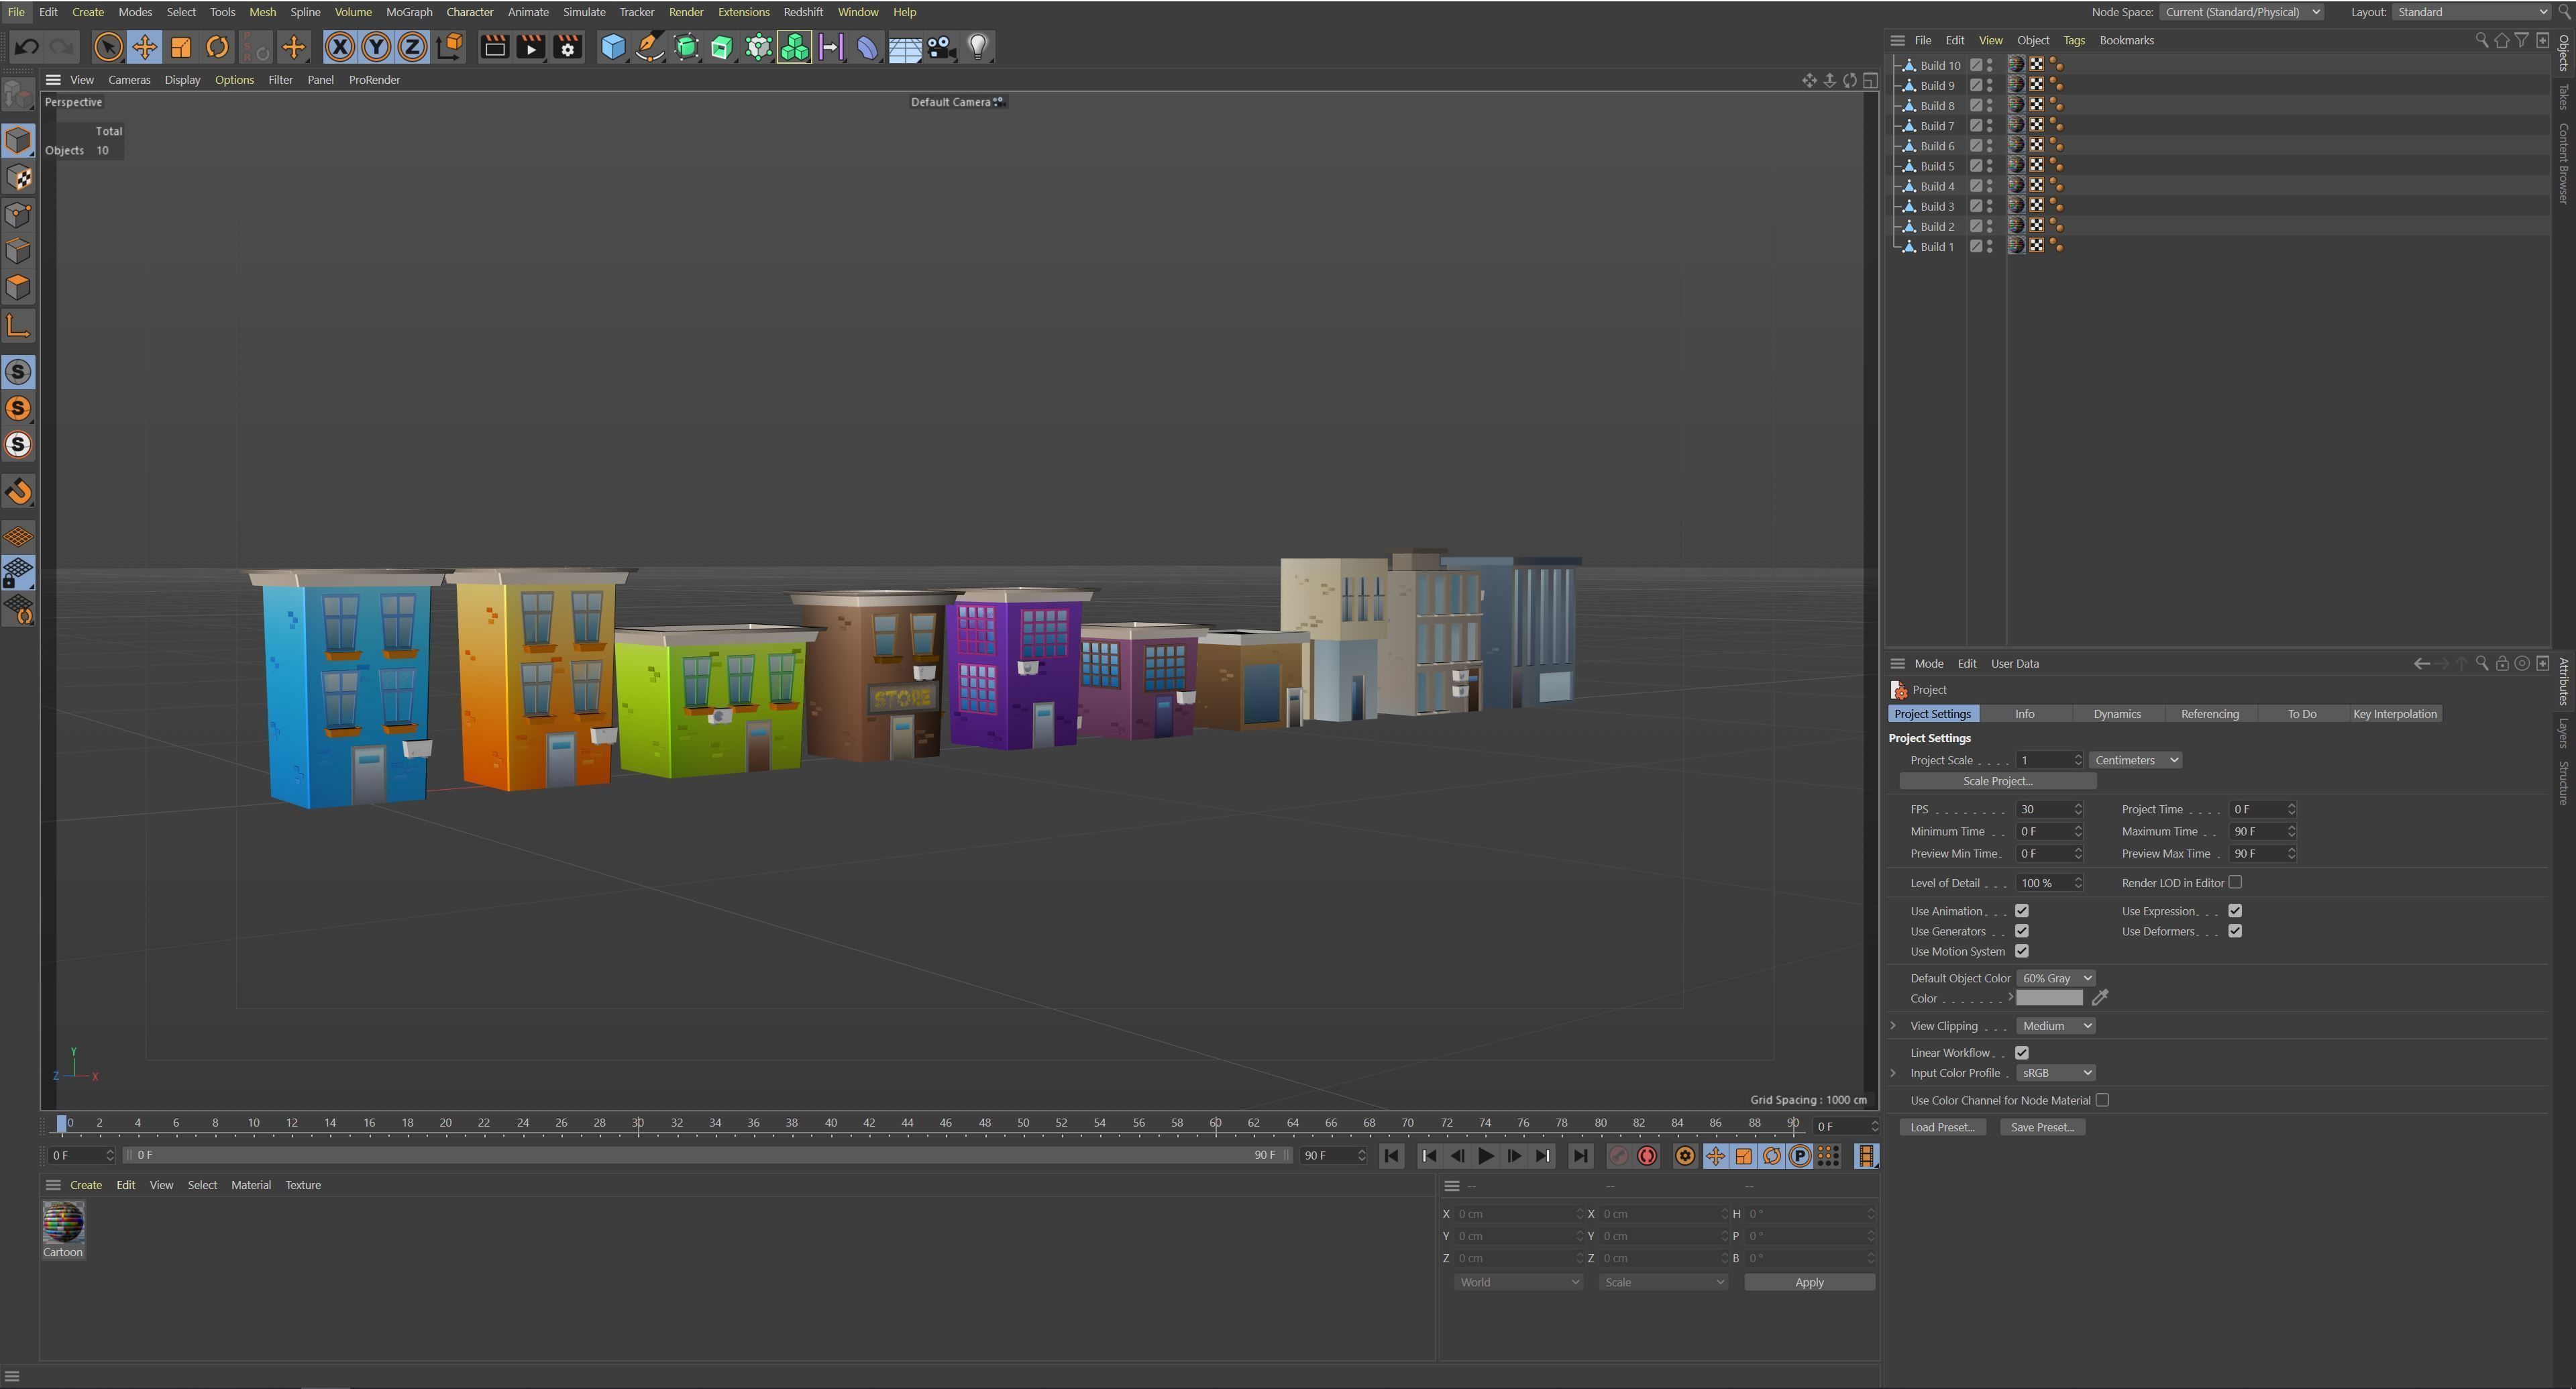Click the Scale Project button
The width and height of the screenshot is (2576, 1389).
click(1997, 781)
